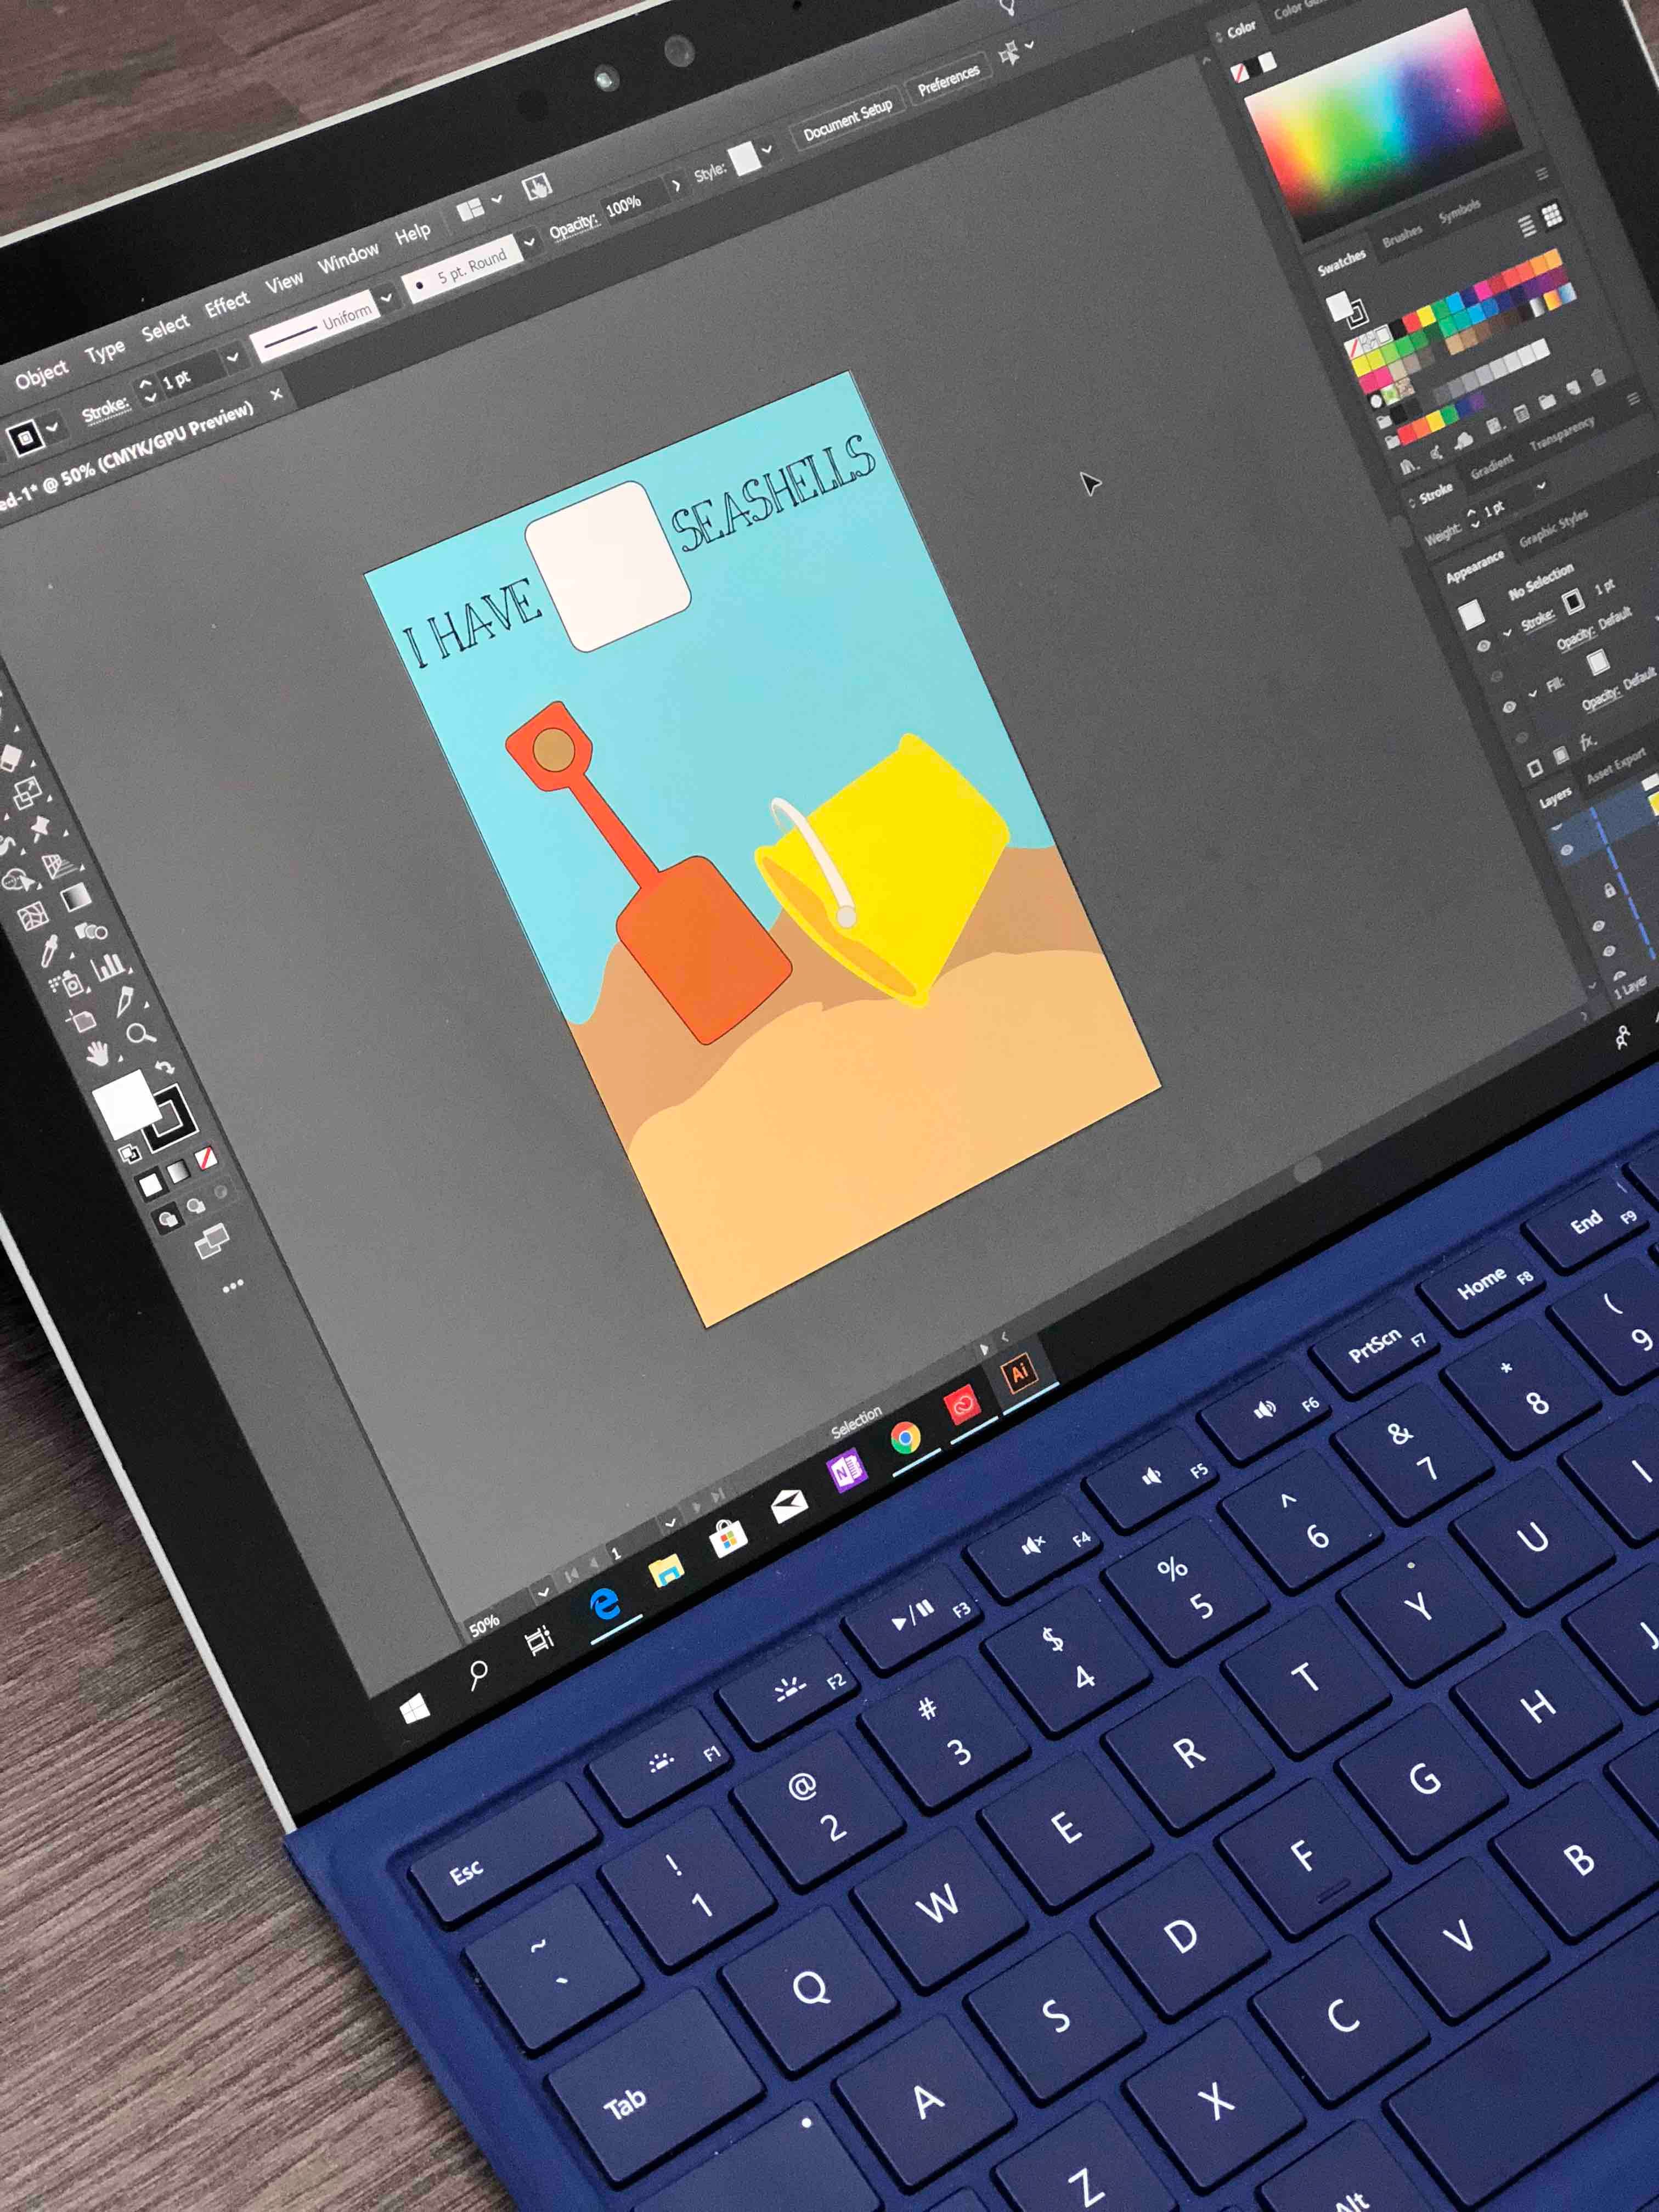This screenshot has height=2212, width=1659.
Task: Select the Mesh tool
Action: (32, 915)
